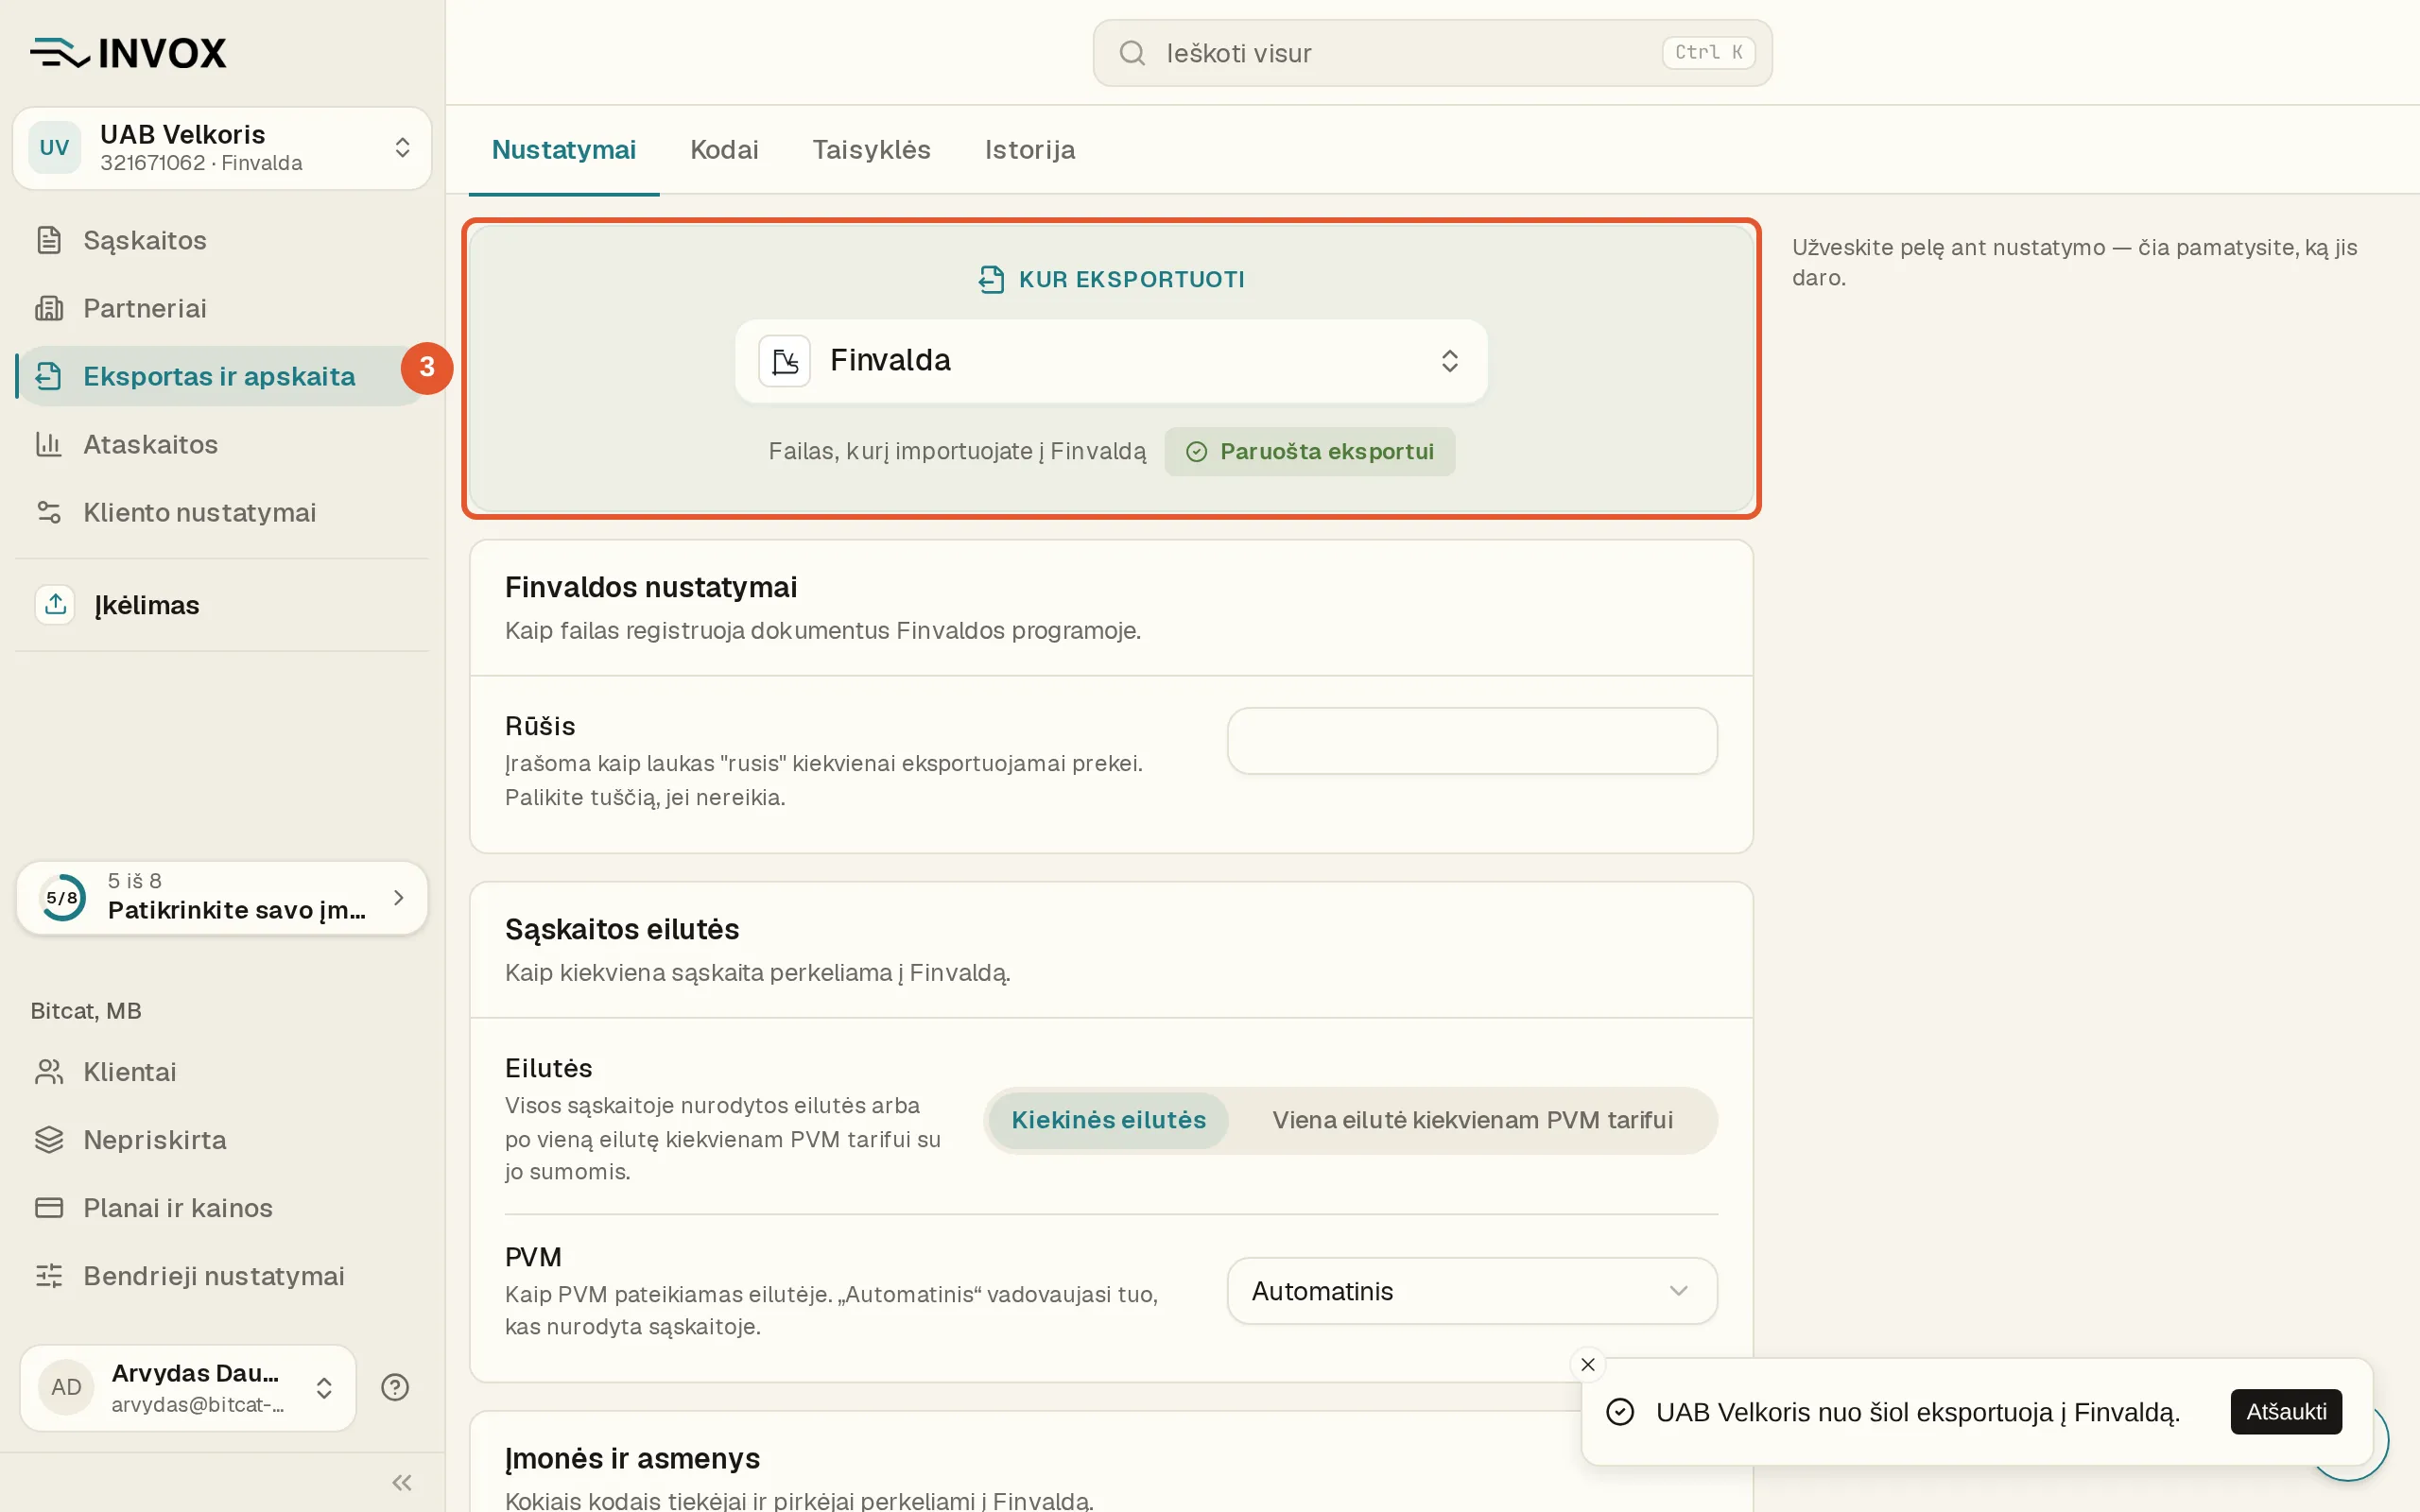Collapse the sidebar with double-chevron icon
2420x1512 pixels.
[402, 1482]
